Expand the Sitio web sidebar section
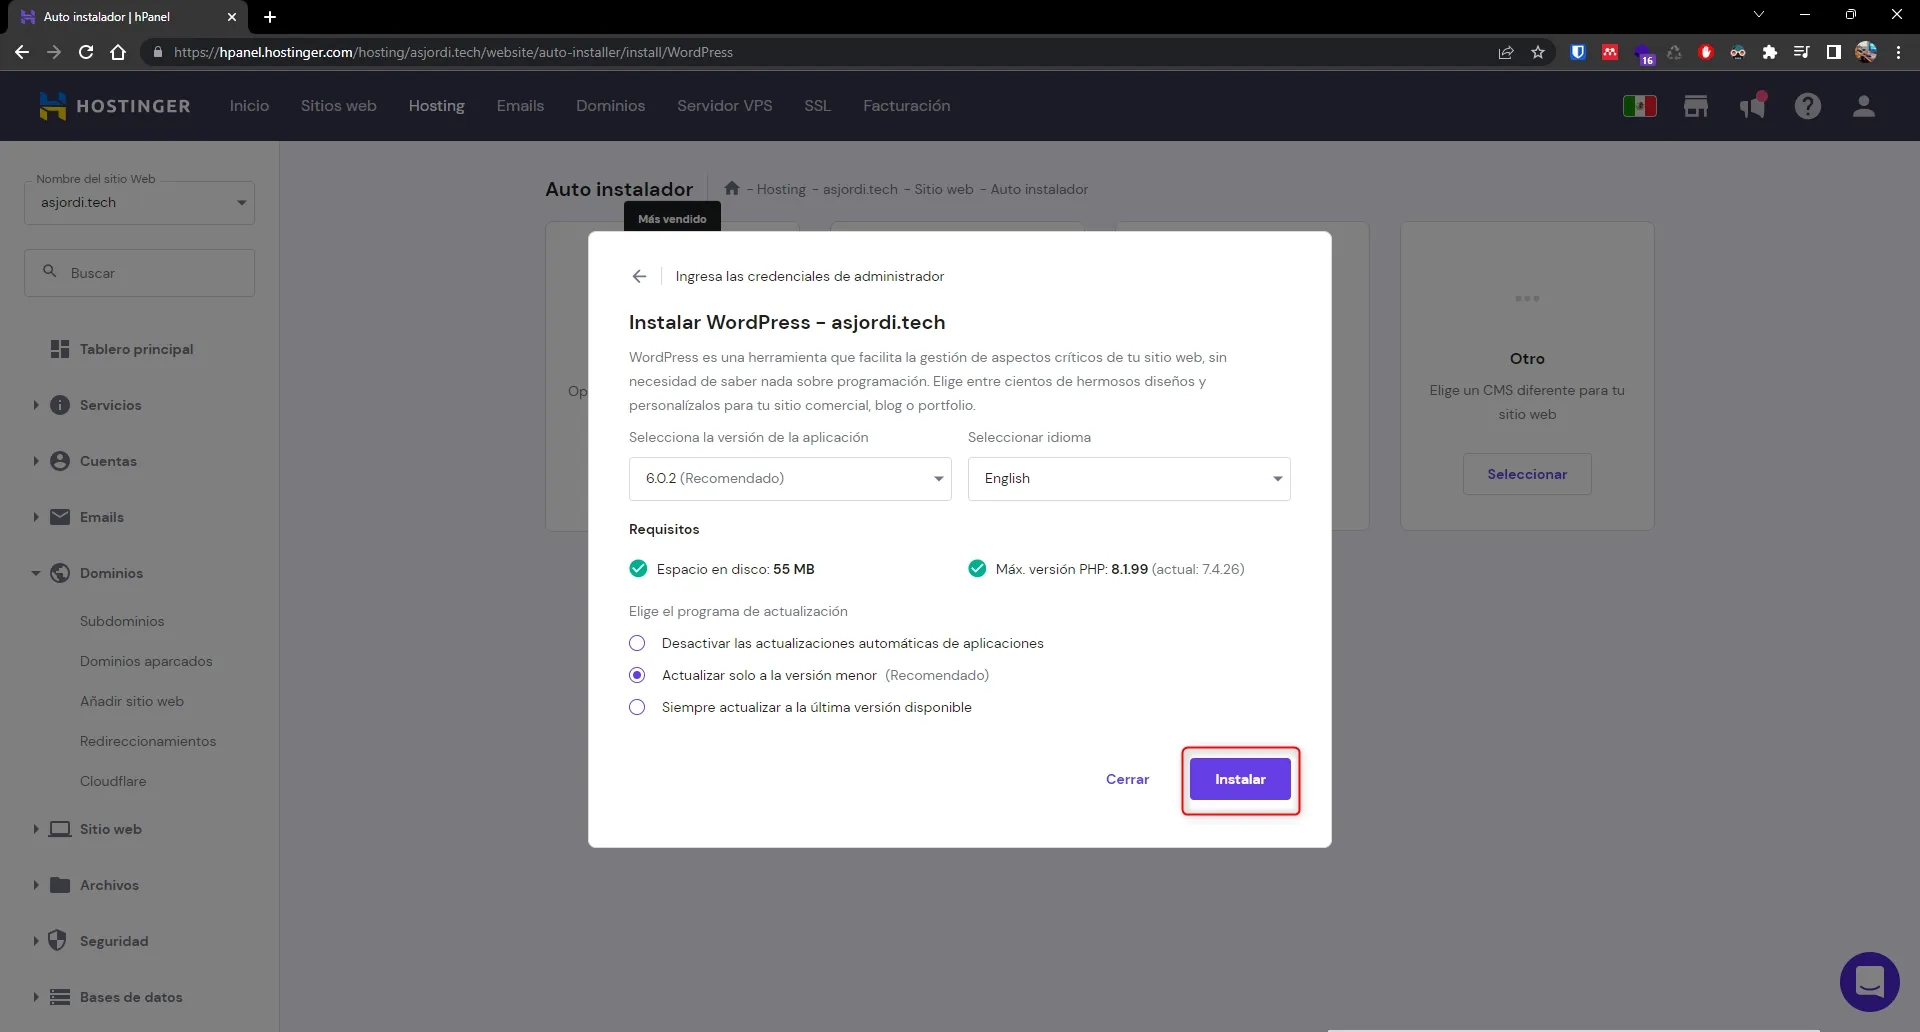Image resolution: width=1920 pixels, height=1032 pixels. (x=36, y=829)
